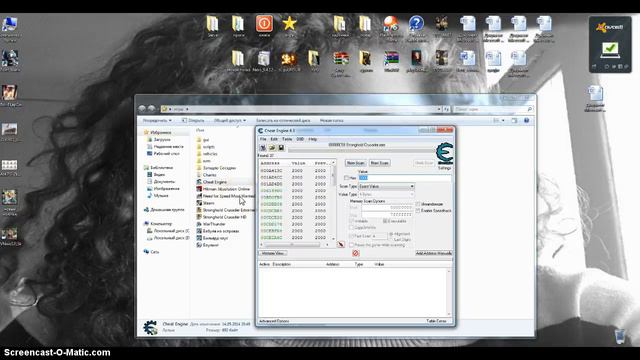Open the Упорядочить dropdown in Explorer
This screenshot has height=360, width=640.
tap(157, 120)
